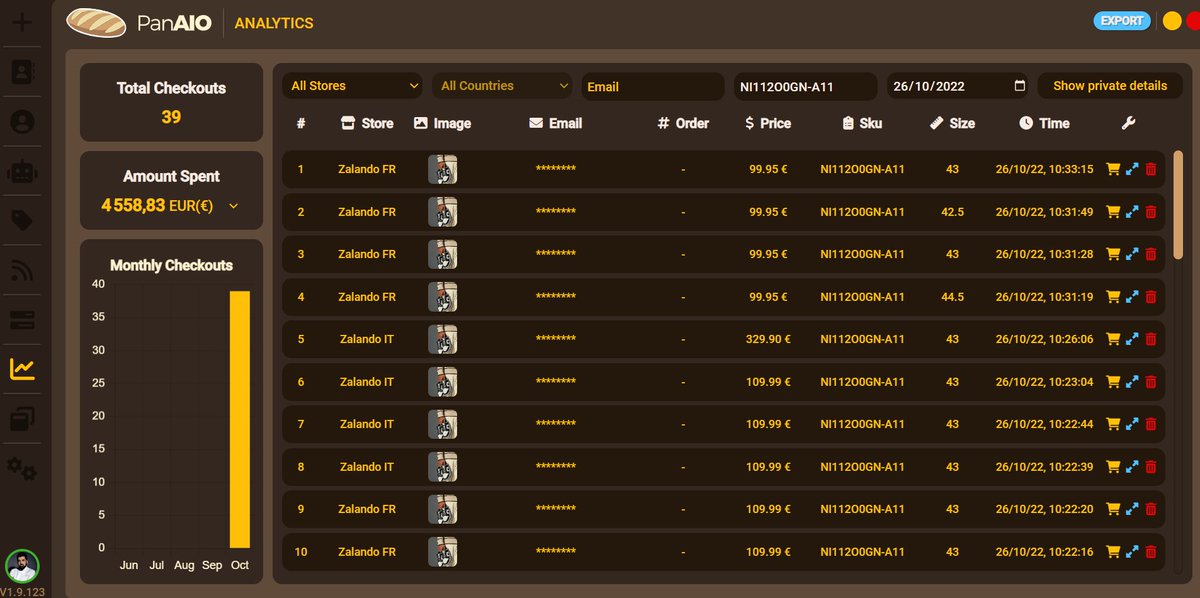
Task: Click the ANALYTICS page title
Action: coord(274,22)
